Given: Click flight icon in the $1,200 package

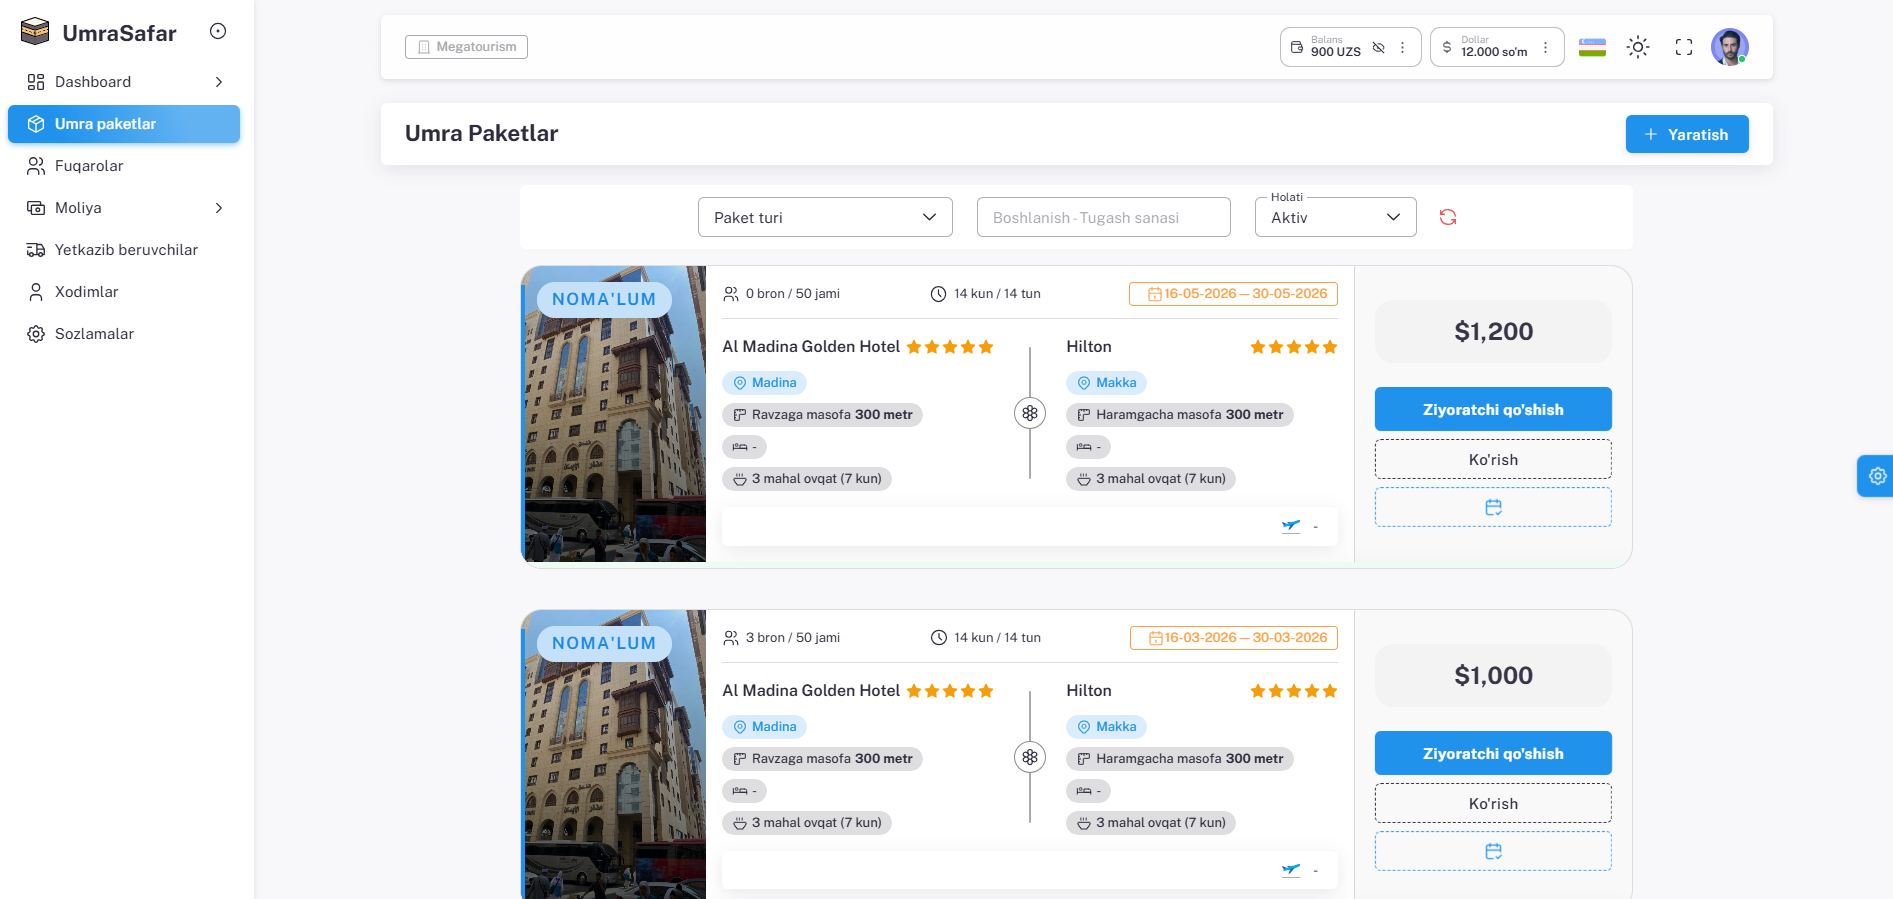Looking at the screenshot, I should (x=1291, y=526).
